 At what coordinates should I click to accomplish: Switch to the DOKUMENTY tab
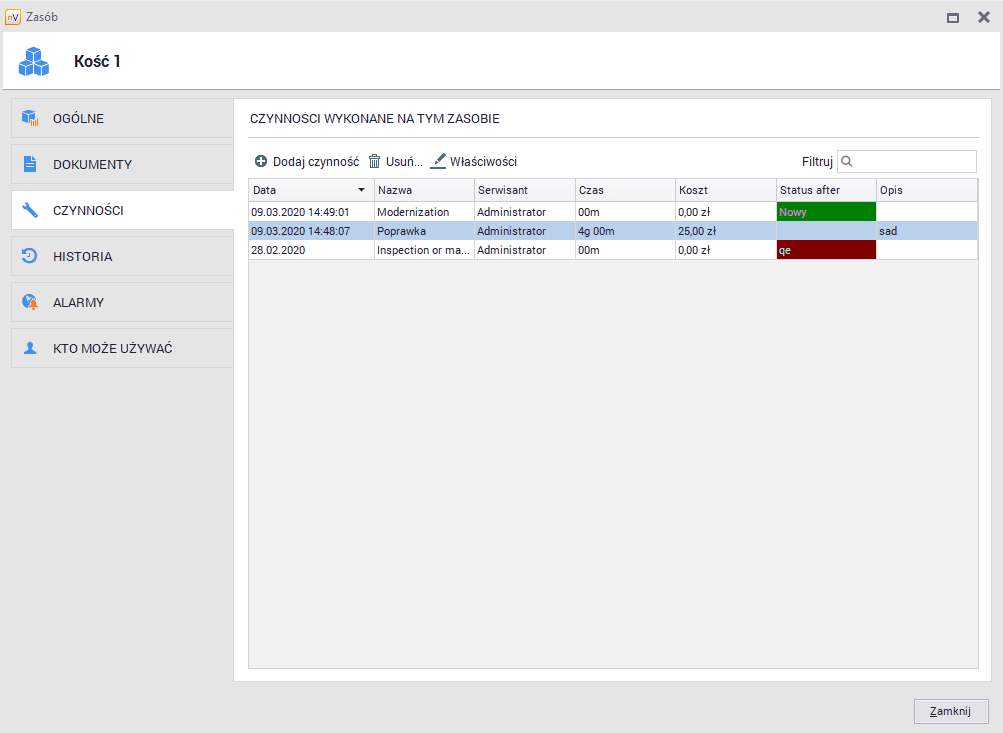92,165
